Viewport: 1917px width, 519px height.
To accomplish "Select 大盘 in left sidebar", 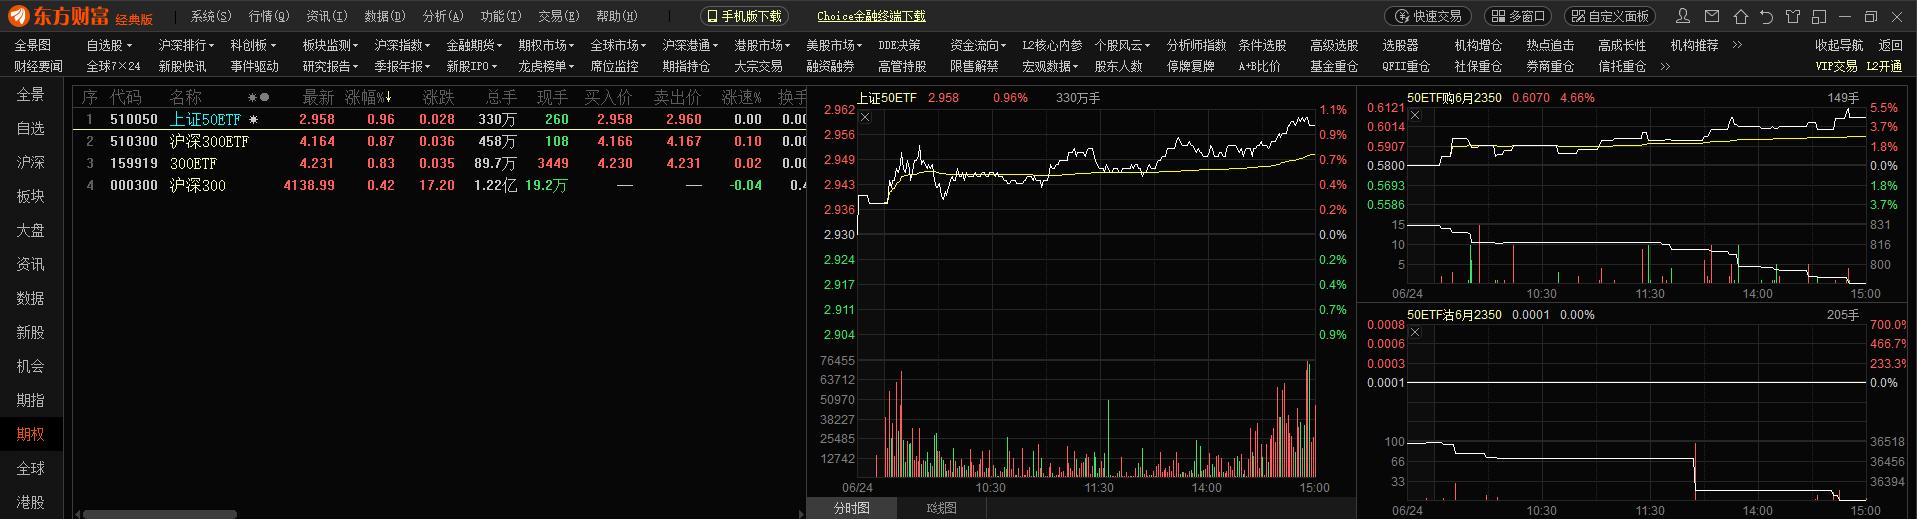I will point(31,230).
